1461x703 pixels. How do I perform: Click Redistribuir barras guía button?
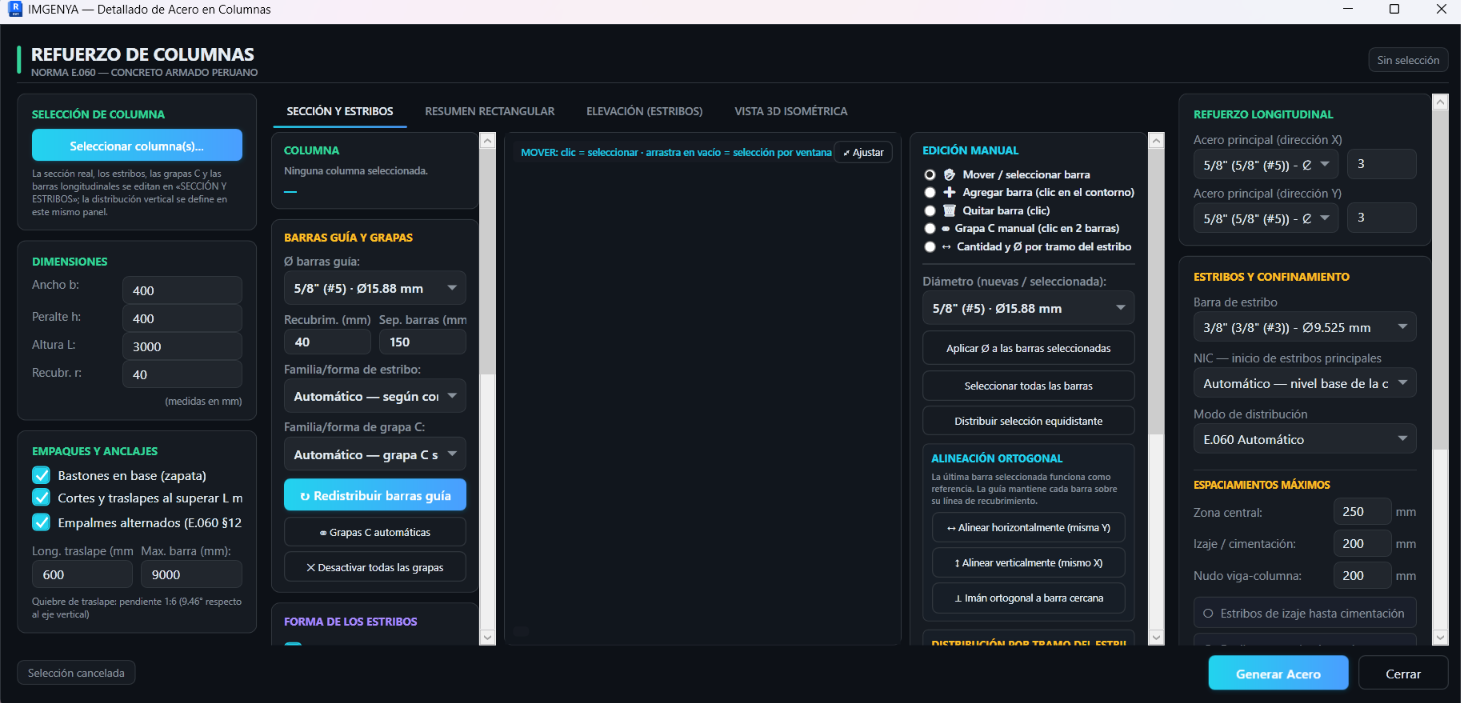point(375,496)
